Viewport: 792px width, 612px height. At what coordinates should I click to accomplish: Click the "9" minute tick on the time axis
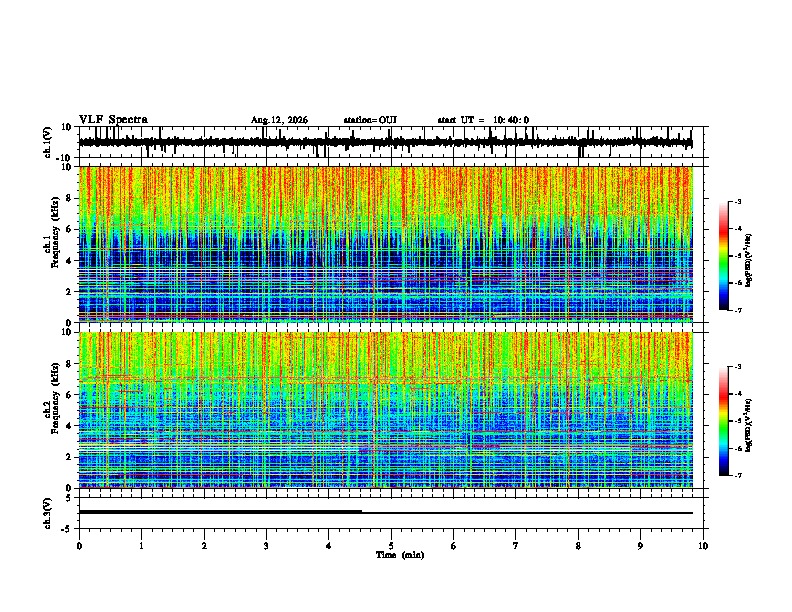tap(640, 546)
